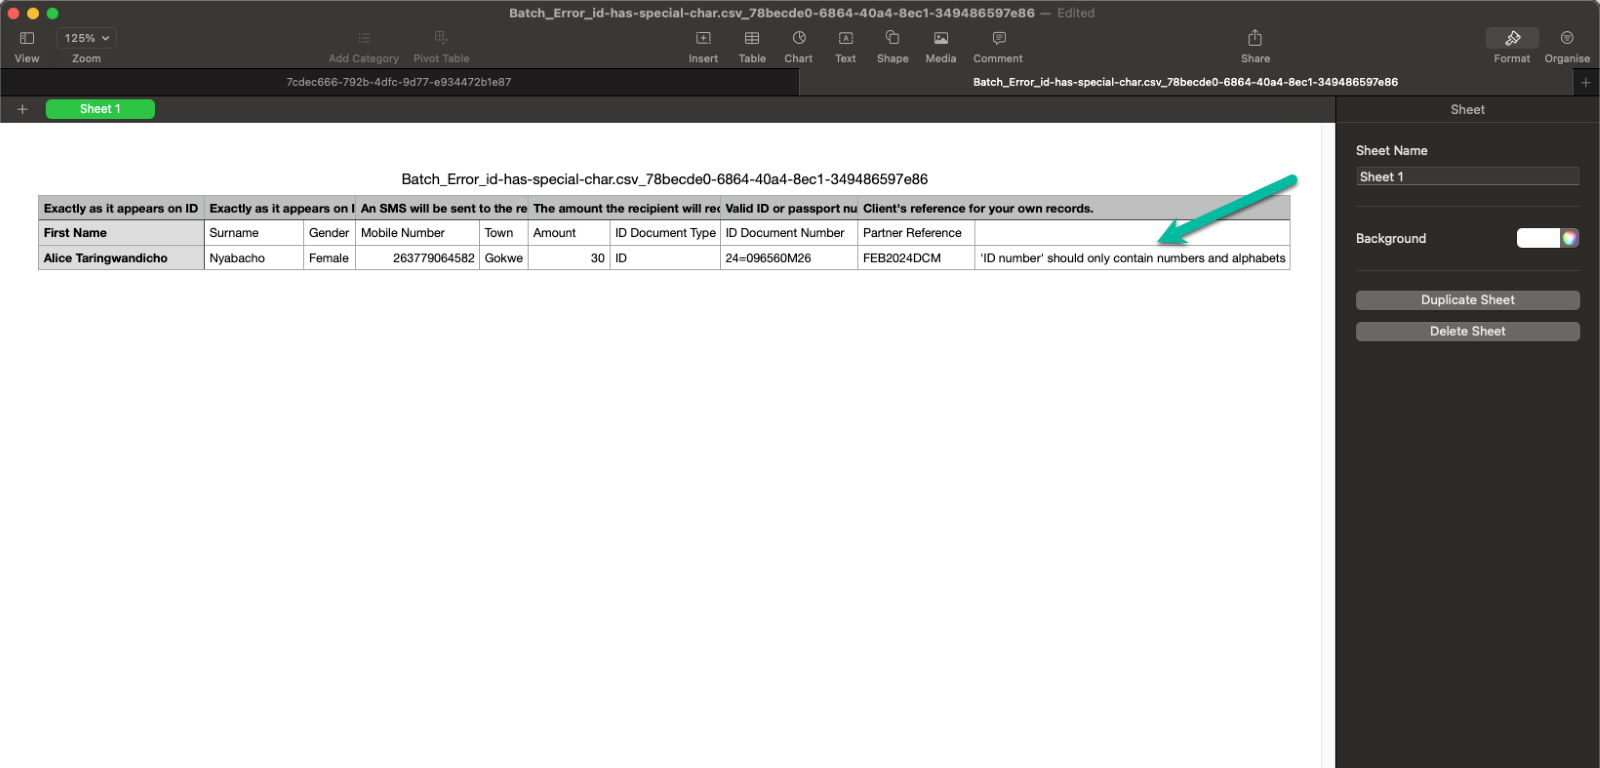Open the View sidebar options icon
Viewport: 1600px width, 768px height.
click(27, 38)
